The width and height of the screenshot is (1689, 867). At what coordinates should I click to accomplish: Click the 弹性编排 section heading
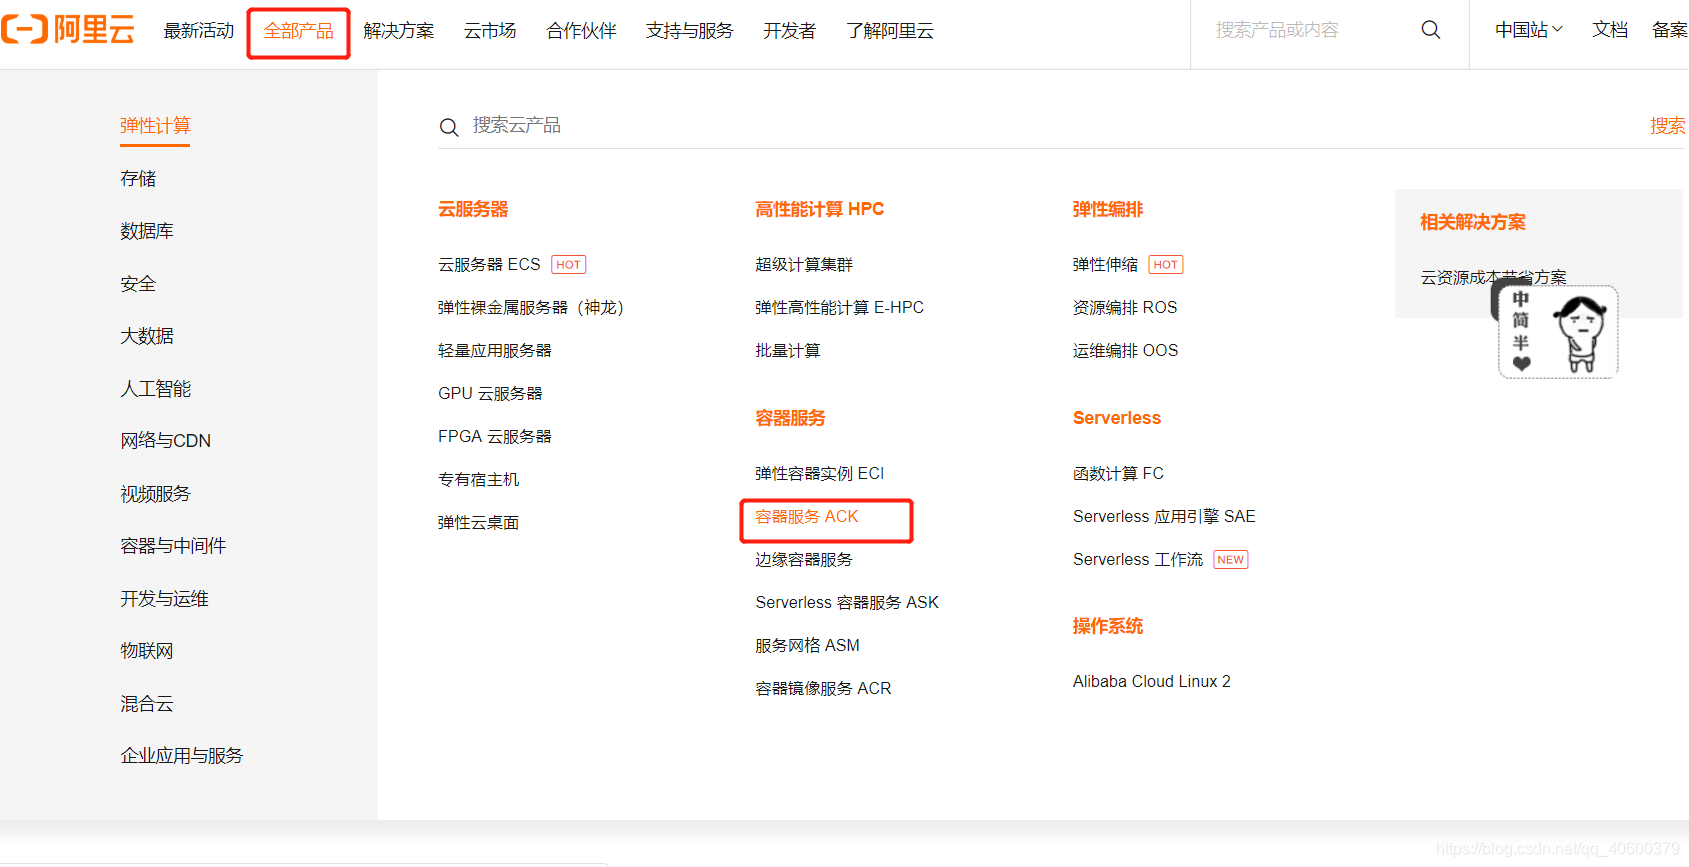pyautogui.click(x=1108, y=209)
